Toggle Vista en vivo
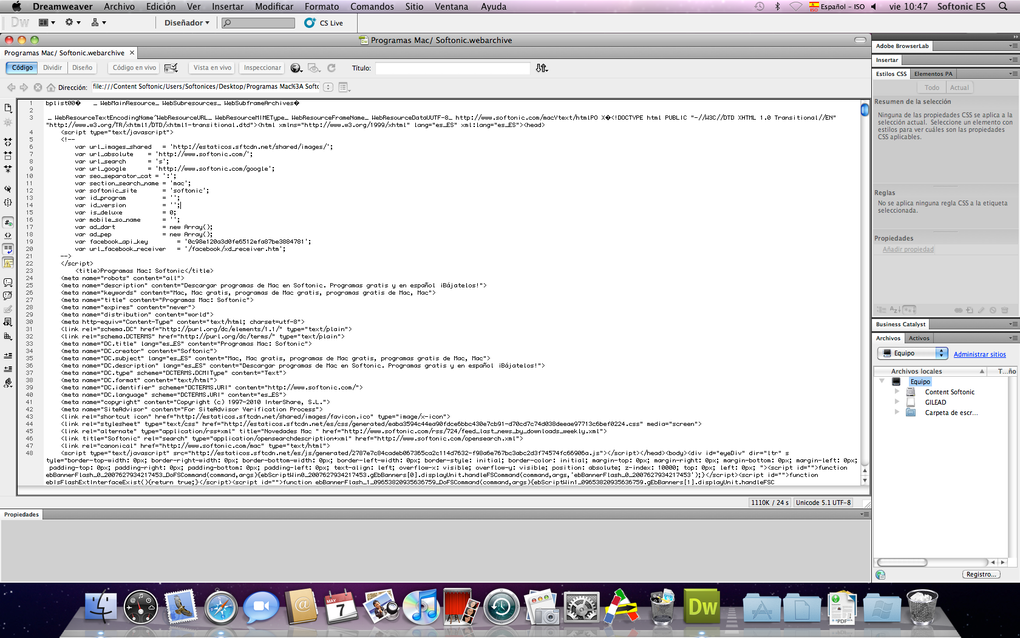Image resolution: width=1020 pixels, height=638 pixels. (x=212, y=68)
